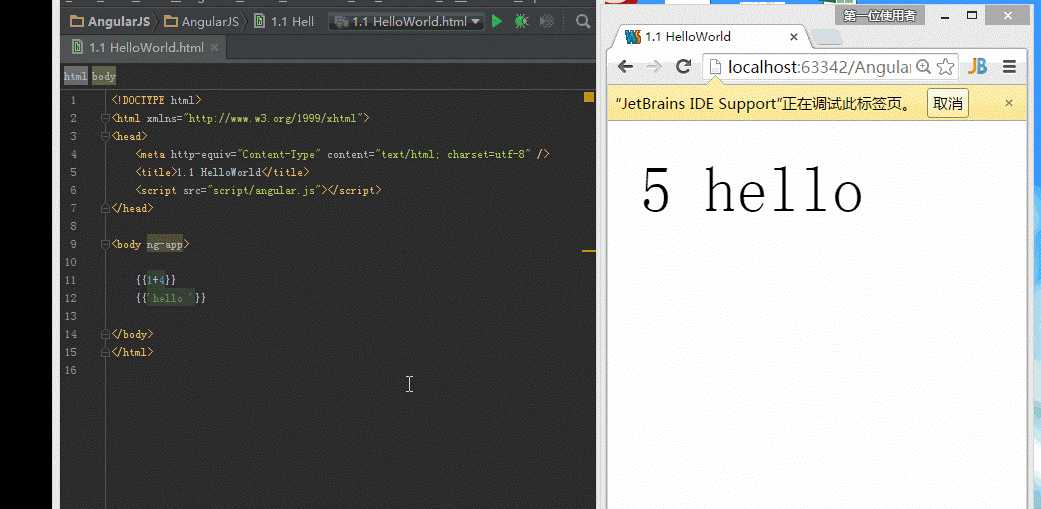1041x509 pixels.
Task: Click the {{'hello '}} expression in the editor
Action: tap(171, 298)
